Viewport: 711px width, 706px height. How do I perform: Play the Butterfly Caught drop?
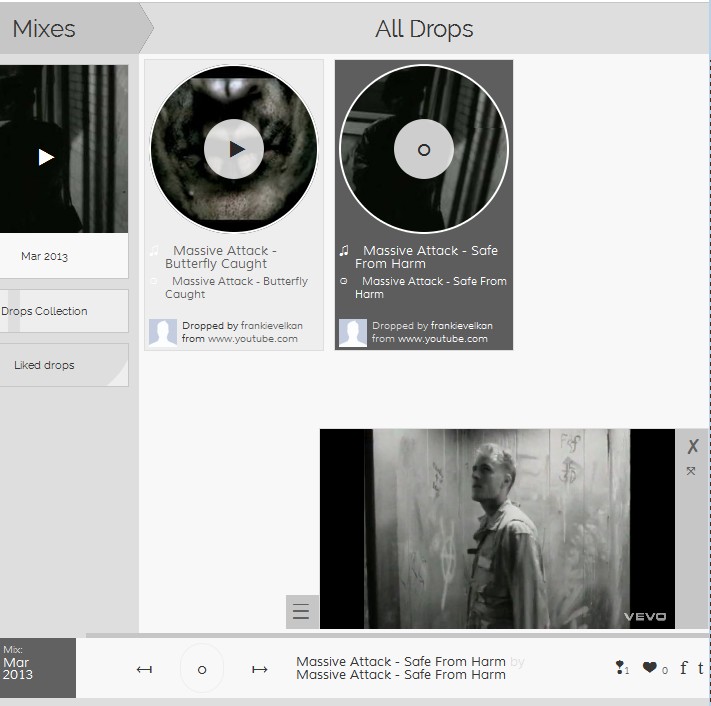[x=234, y=149]
